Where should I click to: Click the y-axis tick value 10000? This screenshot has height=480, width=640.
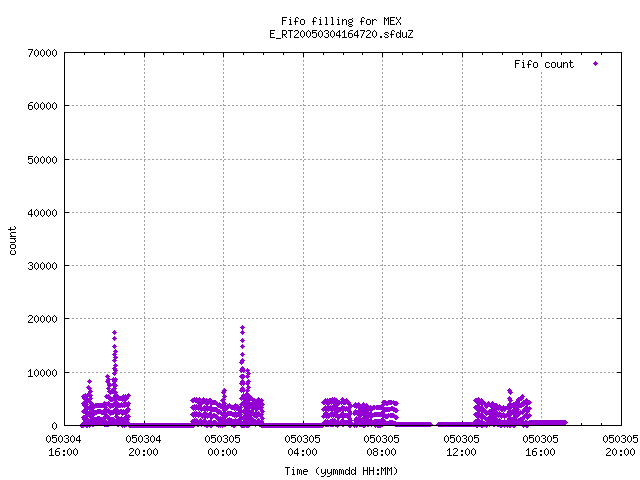[x=42, y=373]
